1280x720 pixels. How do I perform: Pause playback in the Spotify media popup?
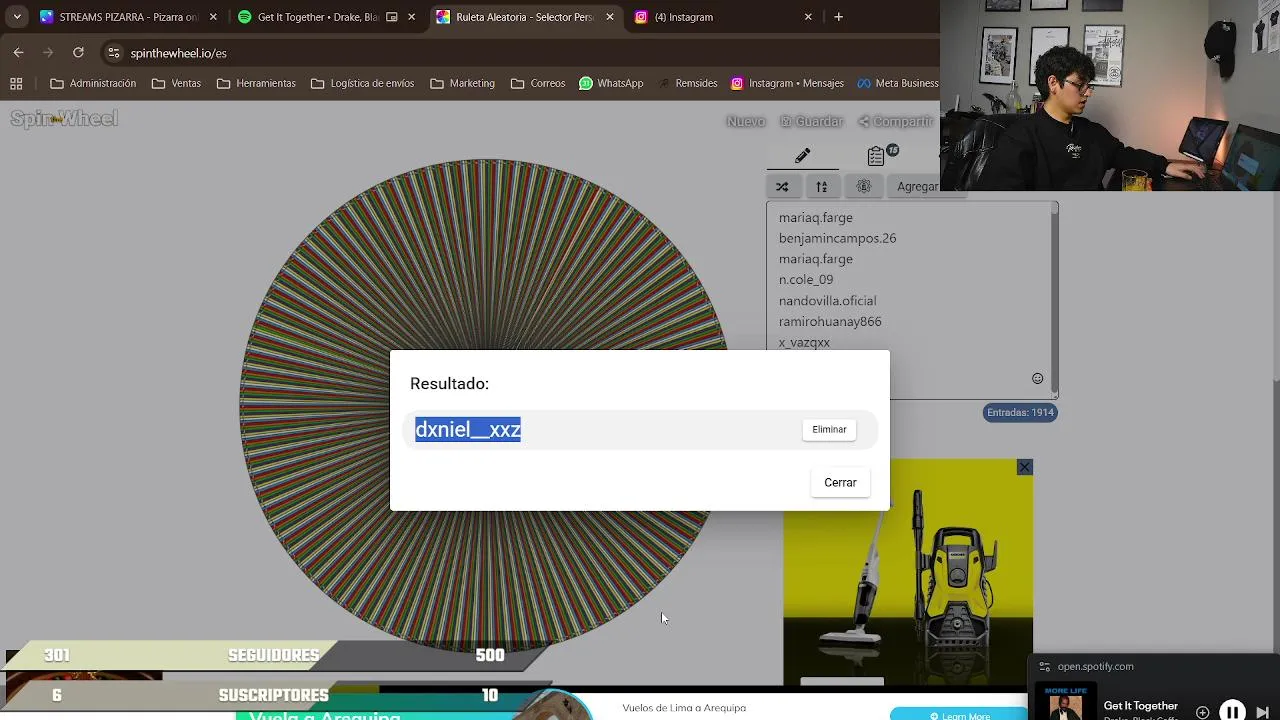[1233, 712]
